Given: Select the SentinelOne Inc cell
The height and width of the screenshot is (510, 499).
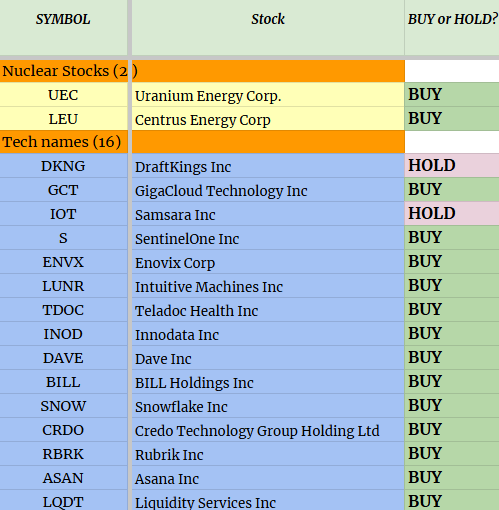Looking at the screenshot, I should point(268,238).
